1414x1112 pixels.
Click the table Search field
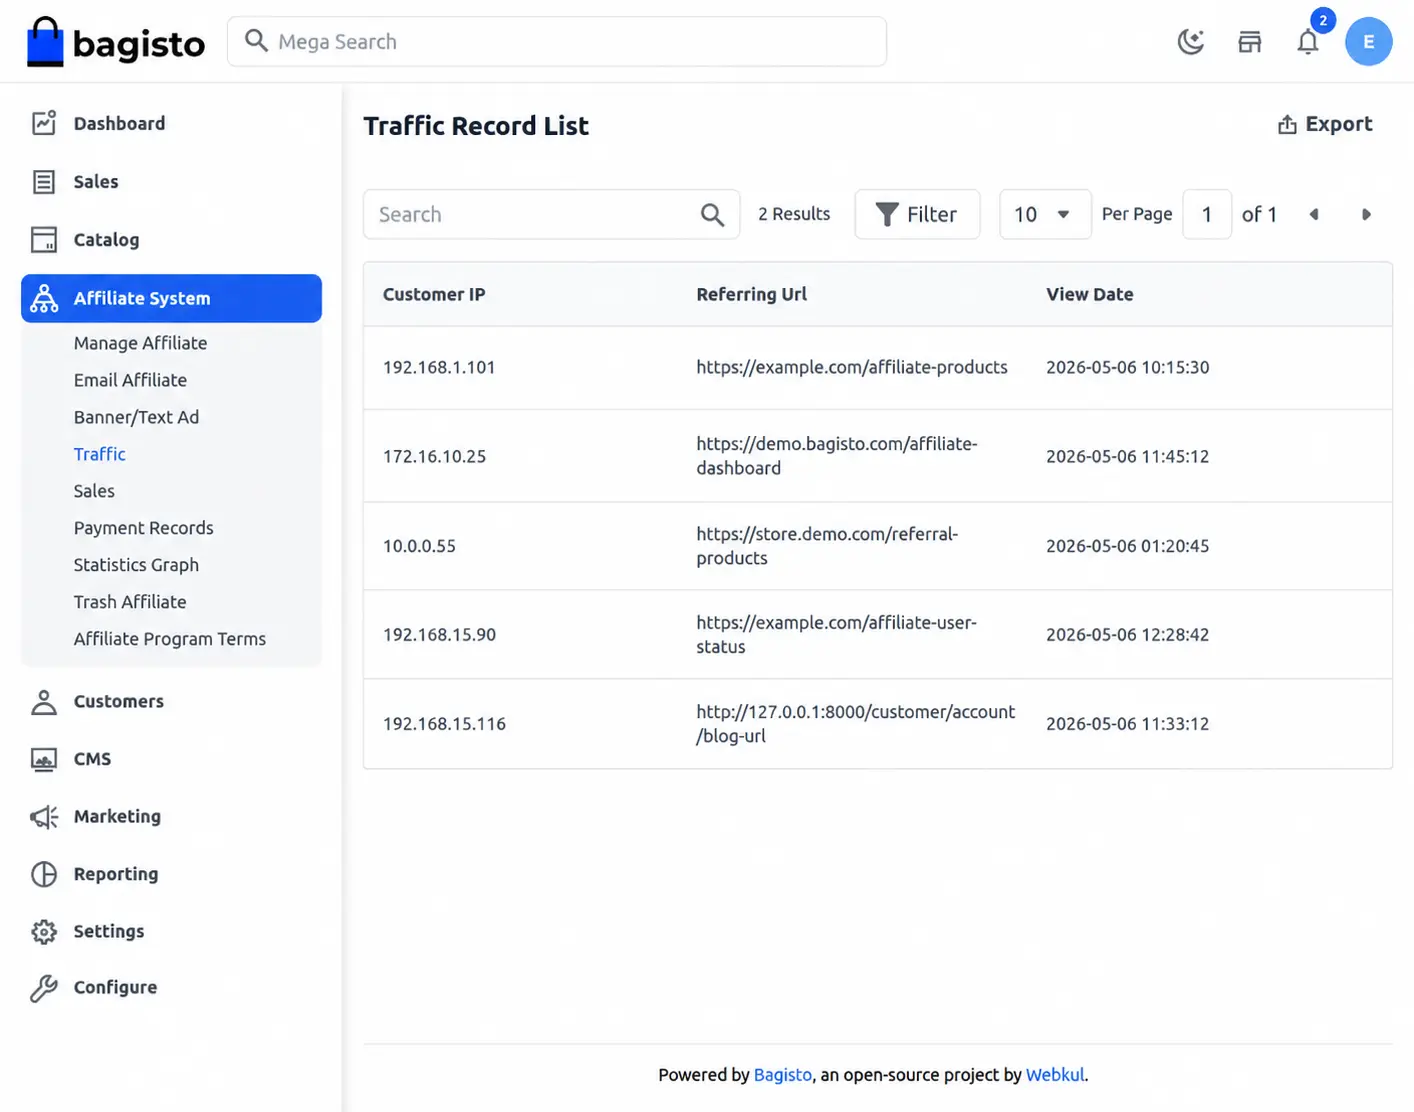point(551,214)
